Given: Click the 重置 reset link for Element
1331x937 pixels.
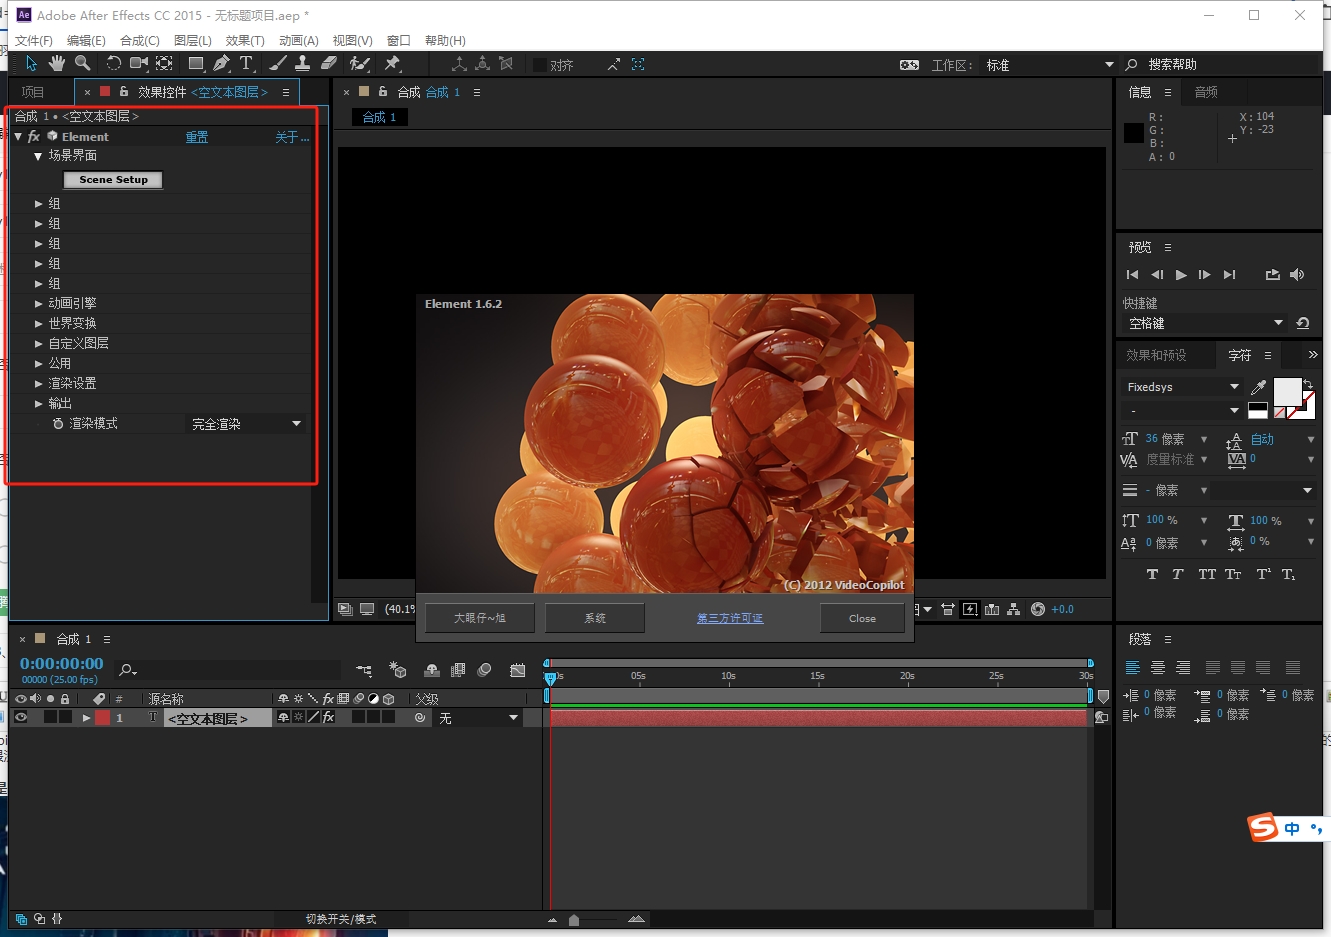Looking at the screenshot, I should pyautogui.click(x=197, y=137).
